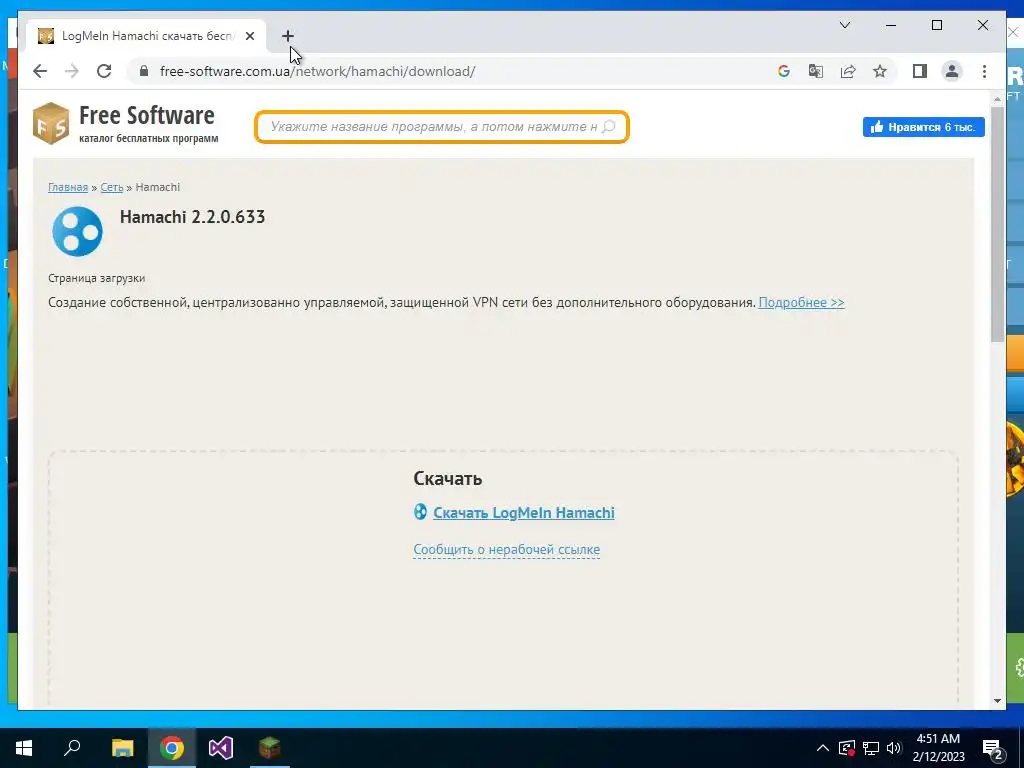This screenshot has height=768, width=1024.
Task: Click Сообщить о нерабочей ссылке link
Action: [x=506, y=550]
